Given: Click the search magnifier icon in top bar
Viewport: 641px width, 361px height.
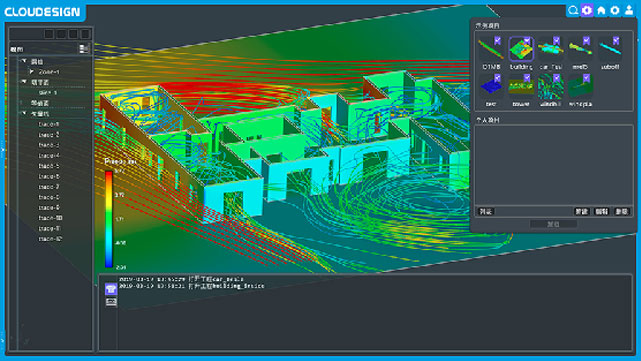Looking at the screenshot, I should click(x=573, y=10).
